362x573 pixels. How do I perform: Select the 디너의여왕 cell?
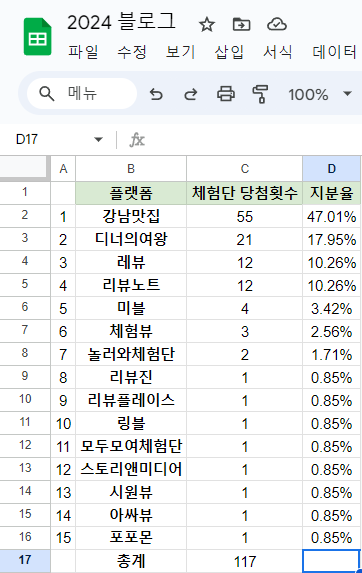(131, 239)
